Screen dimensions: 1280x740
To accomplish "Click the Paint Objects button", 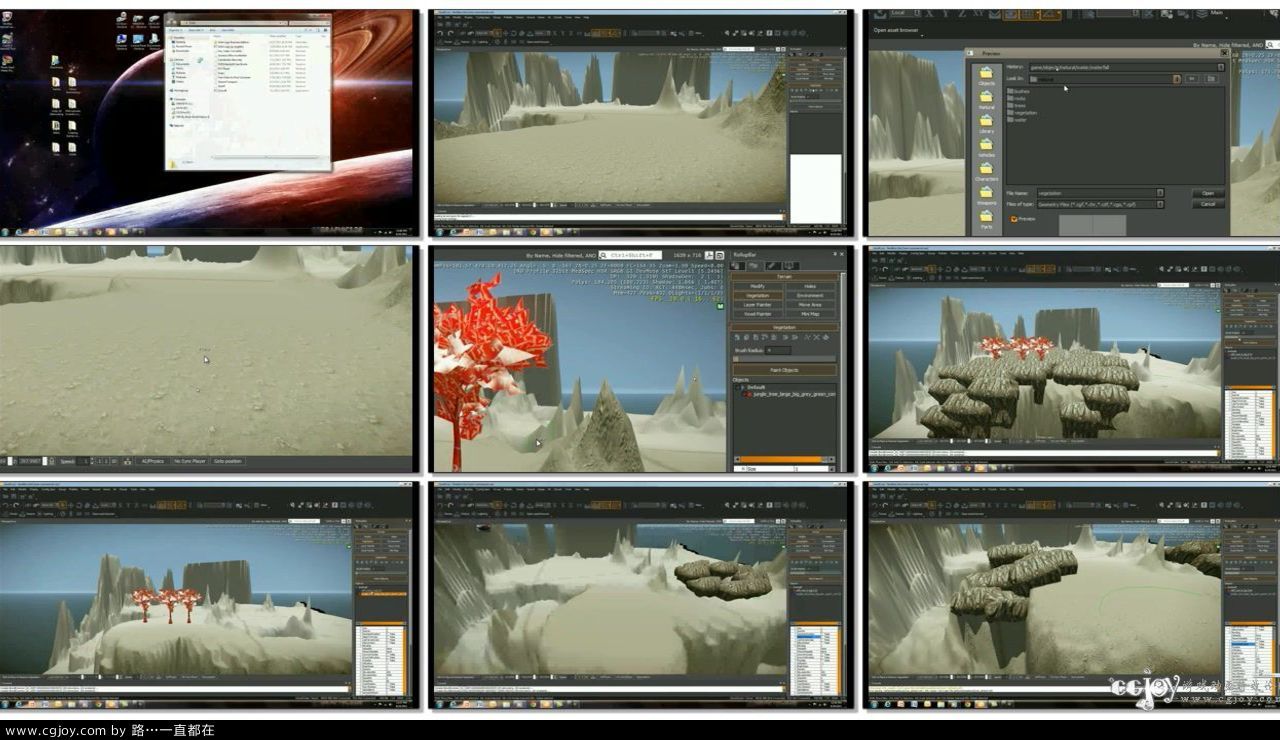I will (784, 370).
